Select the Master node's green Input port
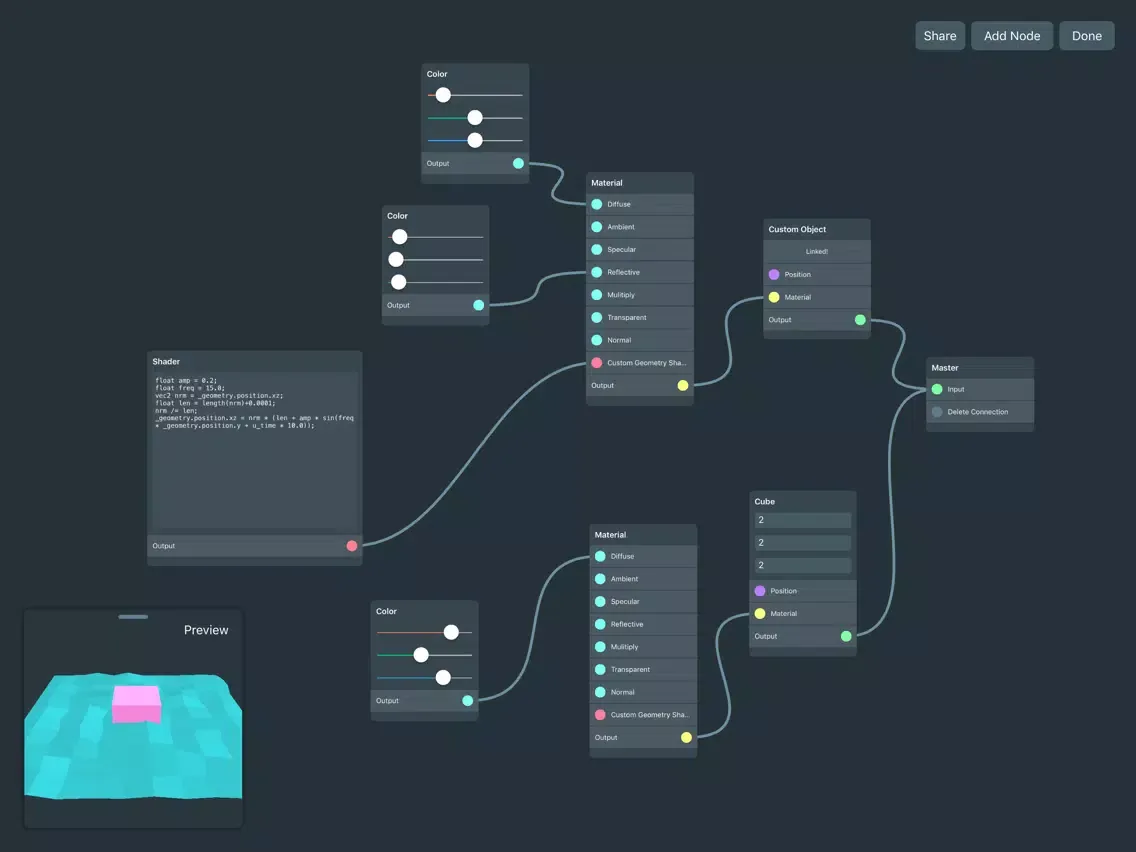The image size is (1136, 852). pos(937,389)
